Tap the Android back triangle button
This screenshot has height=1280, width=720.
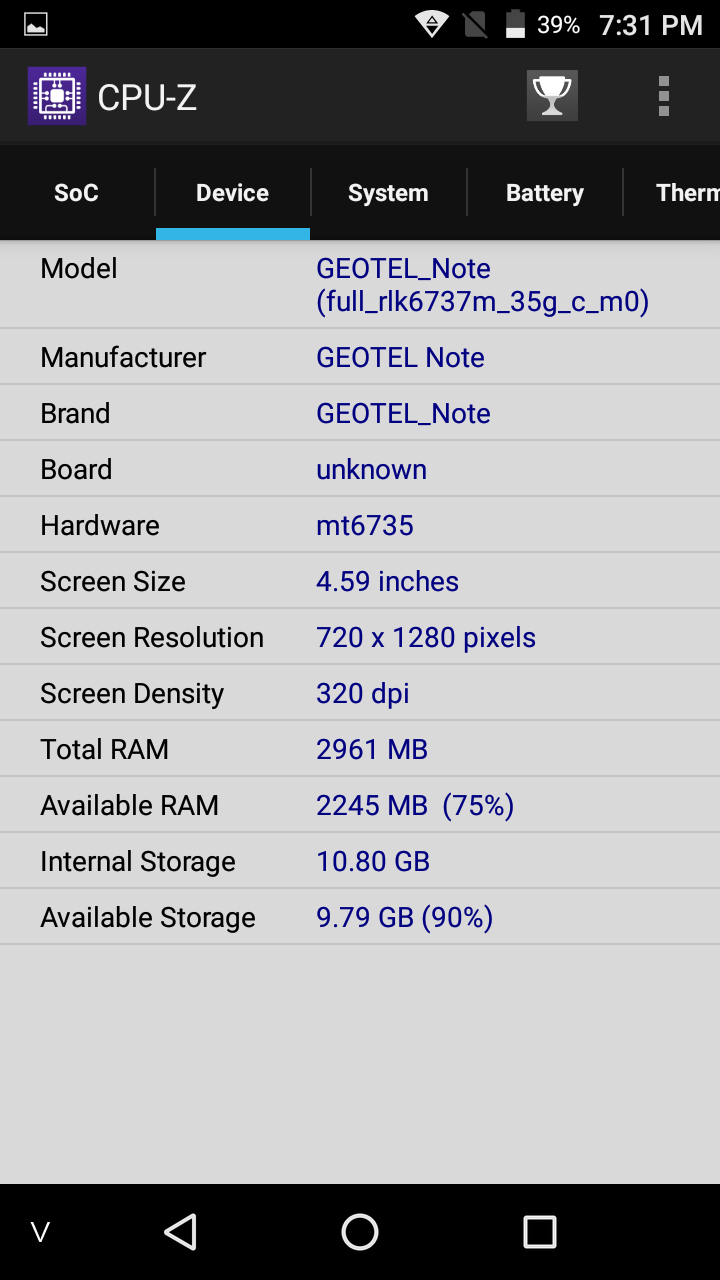tap(180, 1232)
